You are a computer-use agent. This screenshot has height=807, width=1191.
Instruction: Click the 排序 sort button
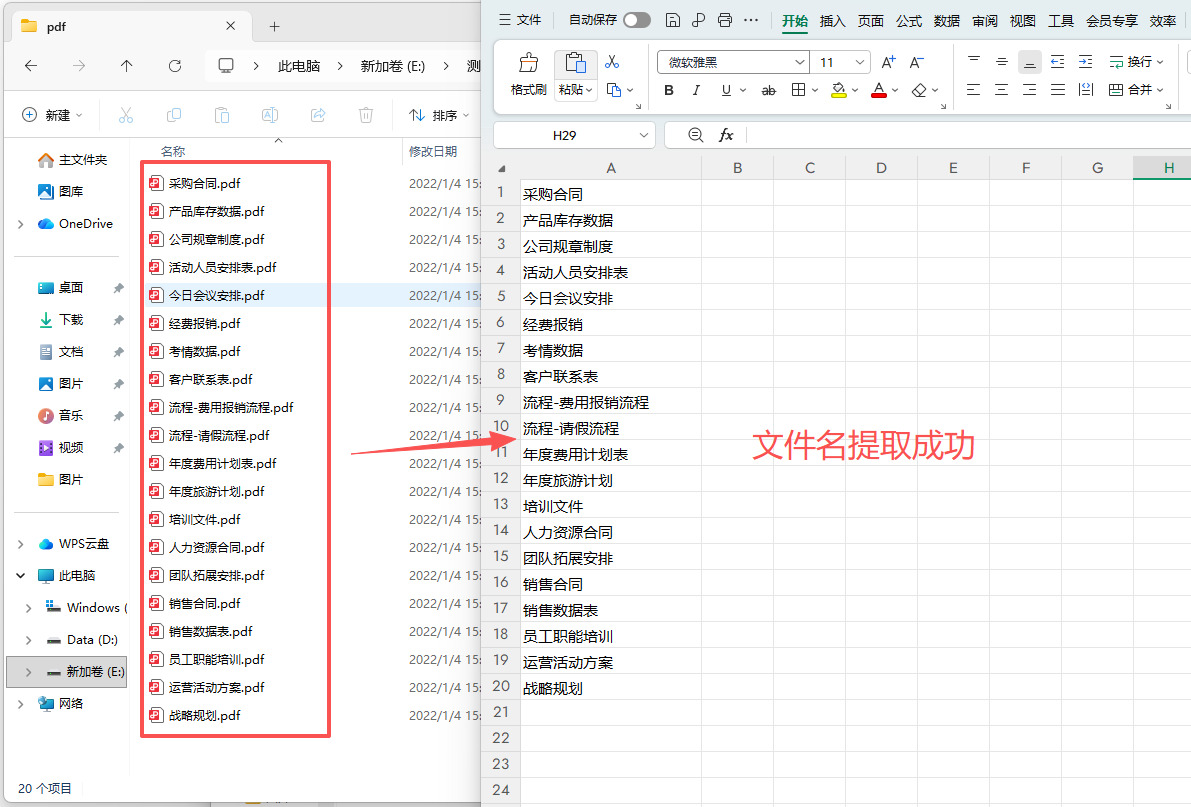440,116
